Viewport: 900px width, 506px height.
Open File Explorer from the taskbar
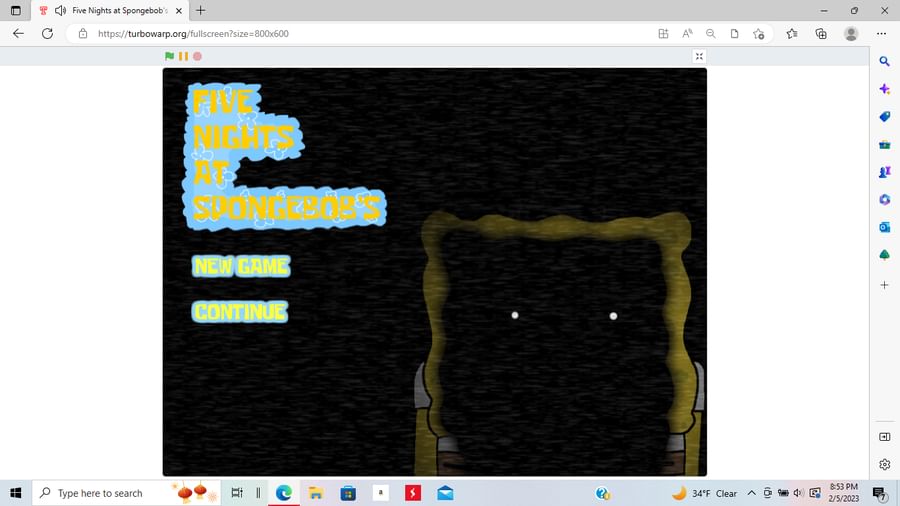click(316, 493)
